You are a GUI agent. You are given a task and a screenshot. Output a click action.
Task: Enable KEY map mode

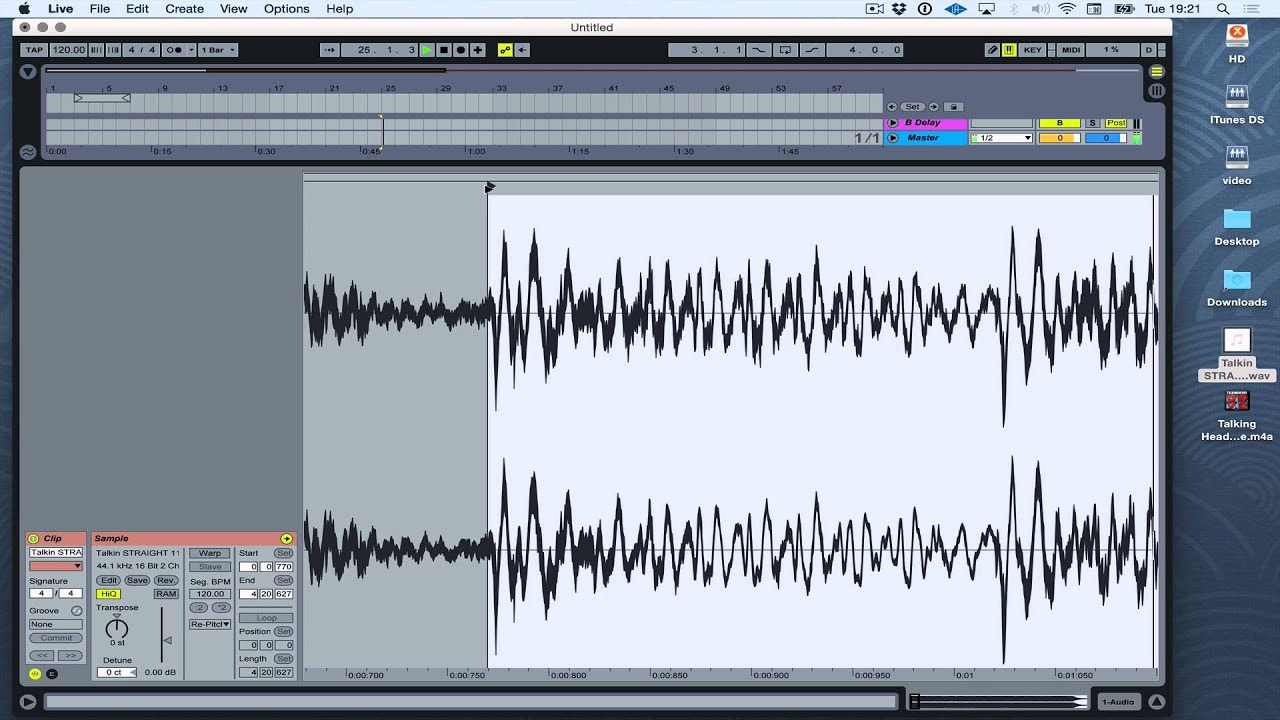[1032, 50]
